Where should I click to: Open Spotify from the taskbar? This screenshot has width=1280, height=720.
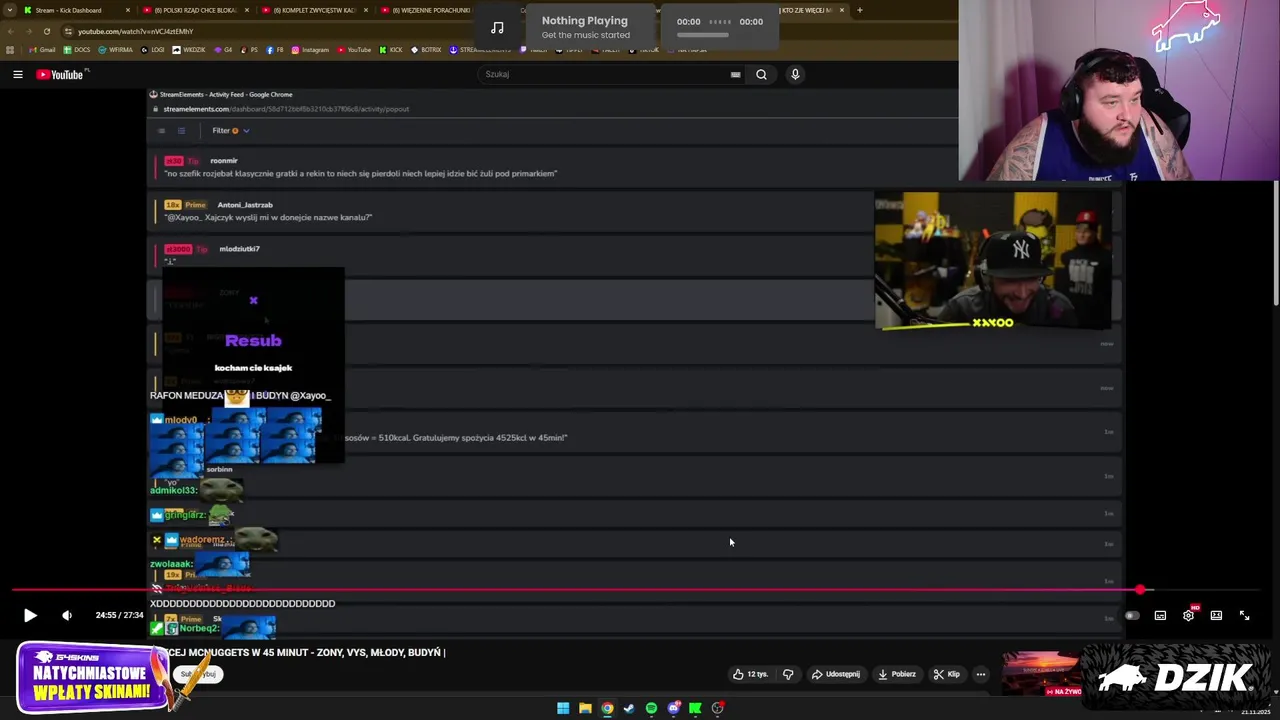[x=651, y=708]
